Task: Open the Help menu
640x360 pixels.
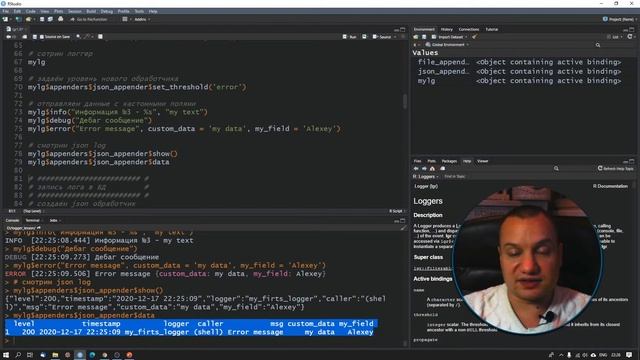Action: (x=153, y=11)
